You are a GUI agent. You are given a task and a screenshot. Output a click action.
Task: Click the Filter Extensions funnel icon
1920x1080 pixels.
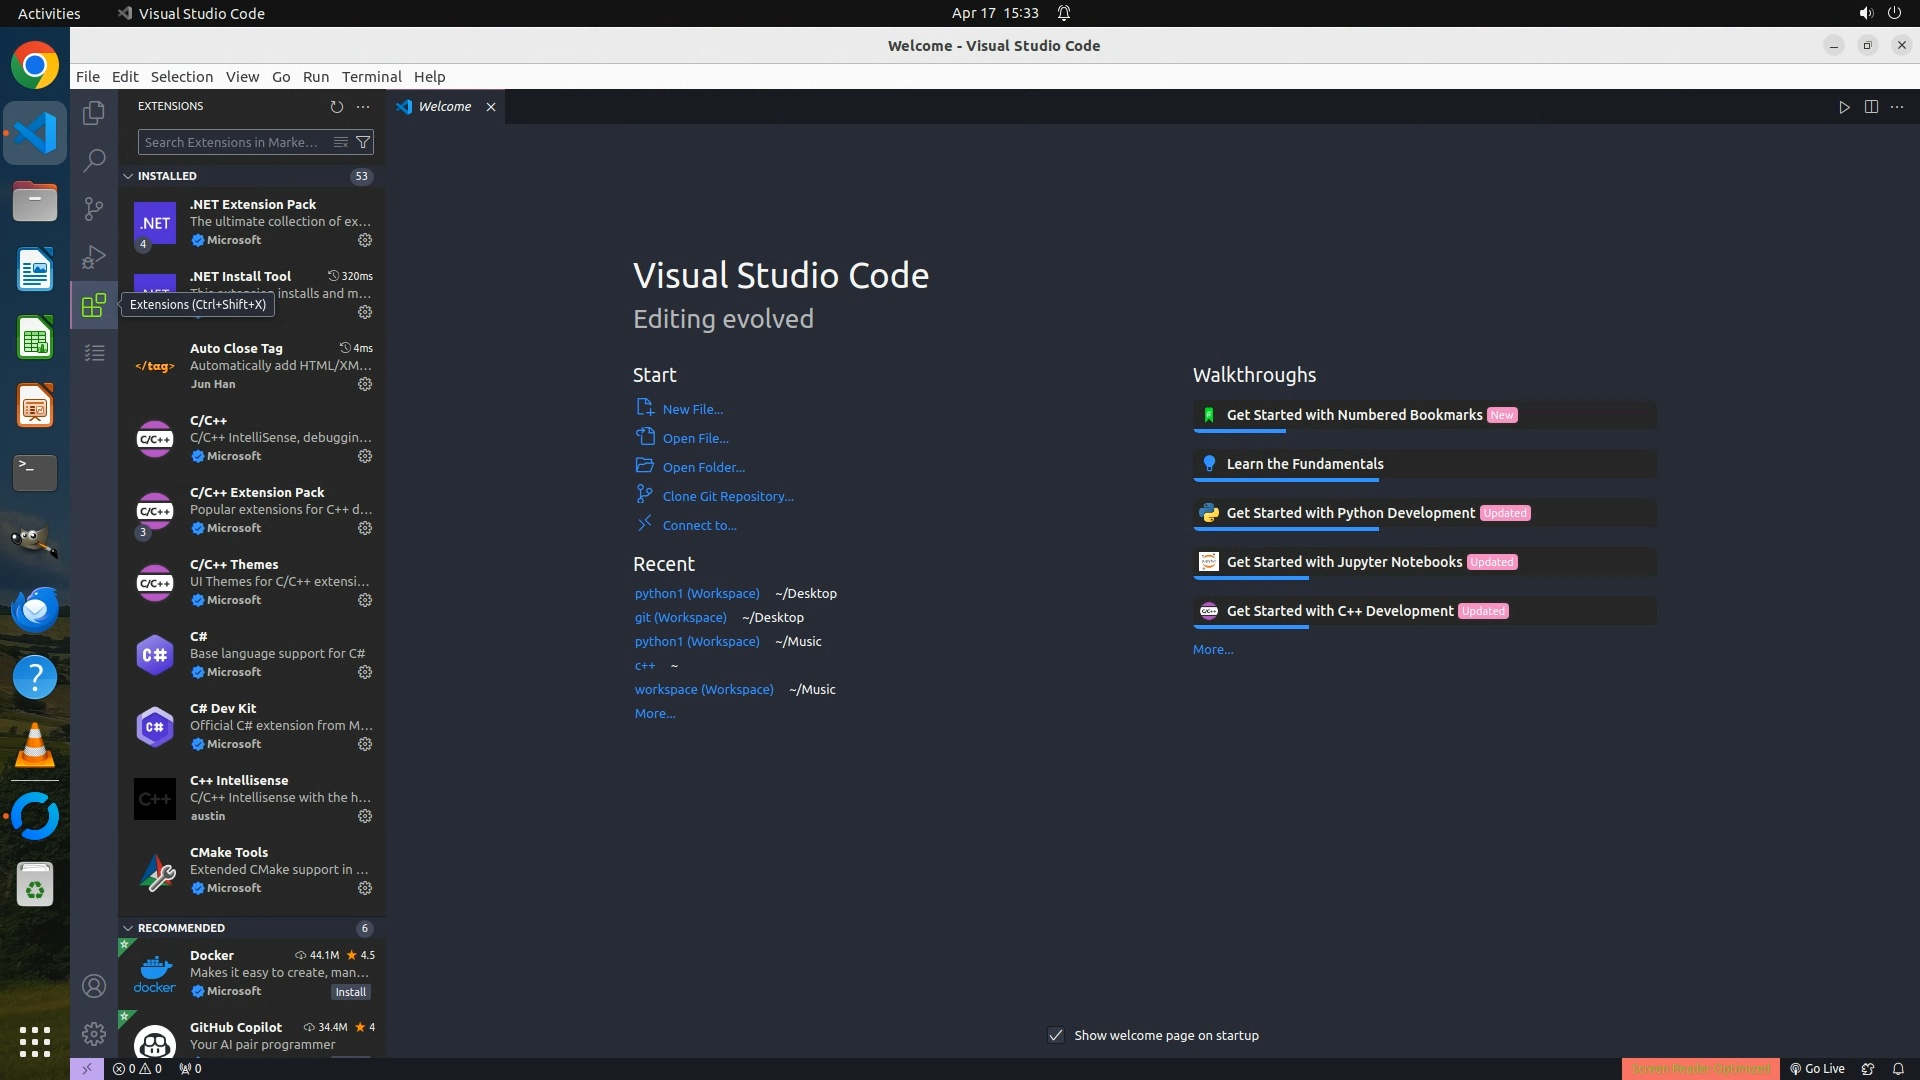click(x=364, y=142)
